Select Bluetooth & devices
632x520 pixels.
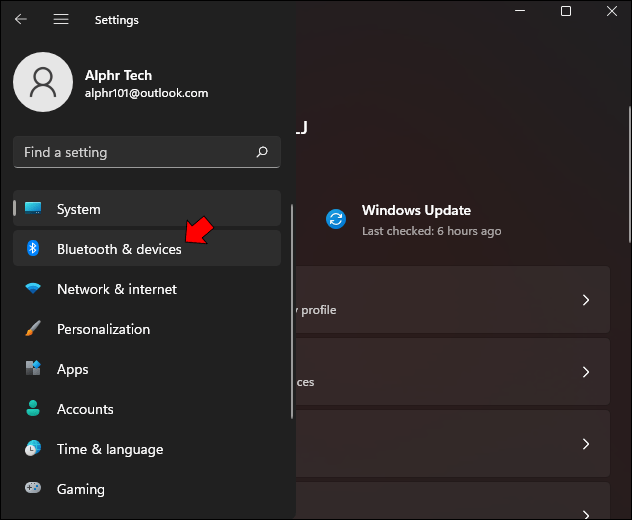coord(147,248)
